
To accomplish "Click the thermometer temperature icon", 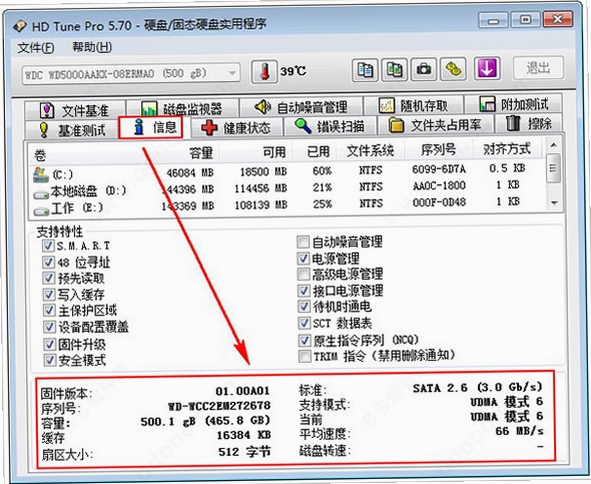I will click(x=264, y=71).
